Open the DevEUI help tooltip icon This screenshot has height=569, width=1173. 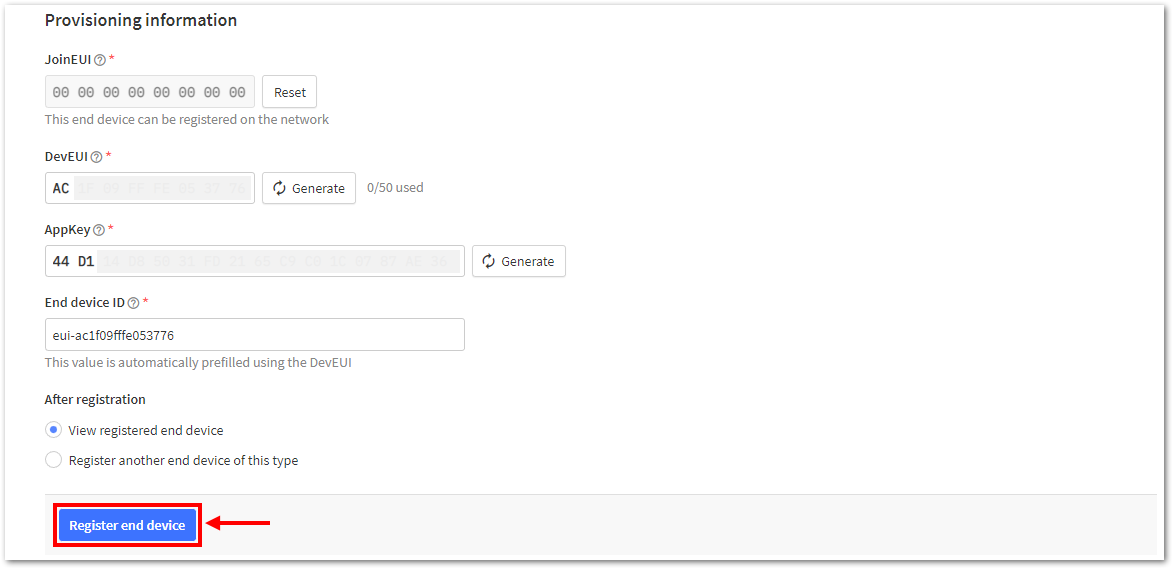click(x=96, y=157)
